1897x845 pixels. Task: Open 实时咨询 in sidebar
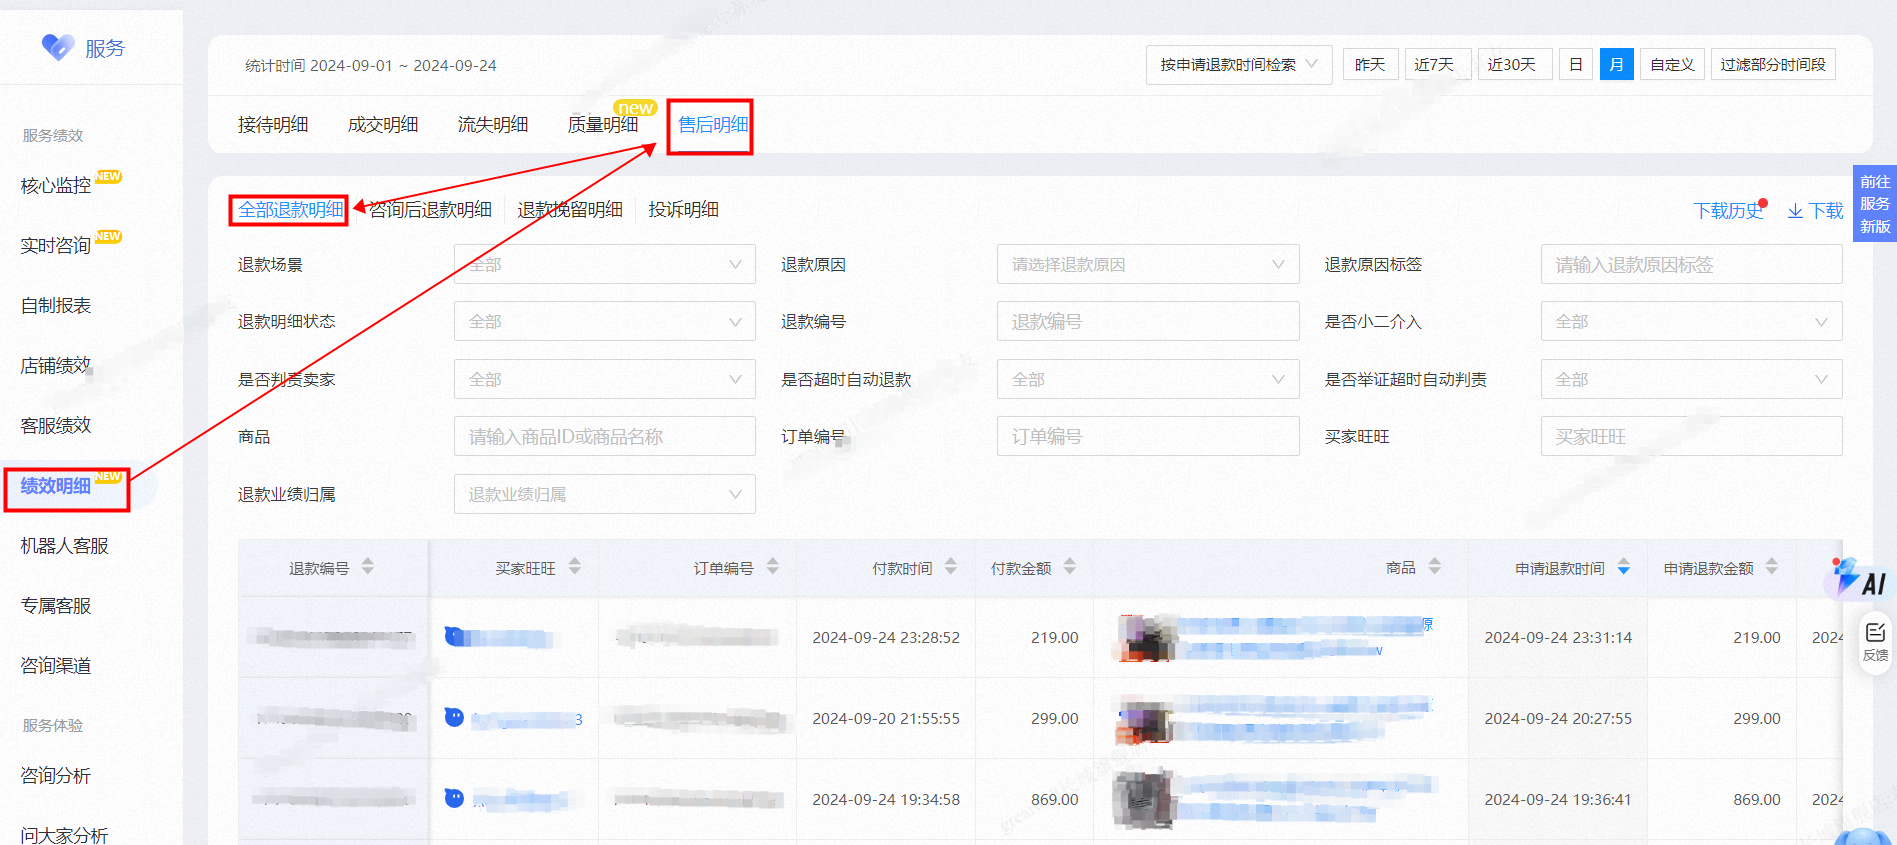pos(56,246)
